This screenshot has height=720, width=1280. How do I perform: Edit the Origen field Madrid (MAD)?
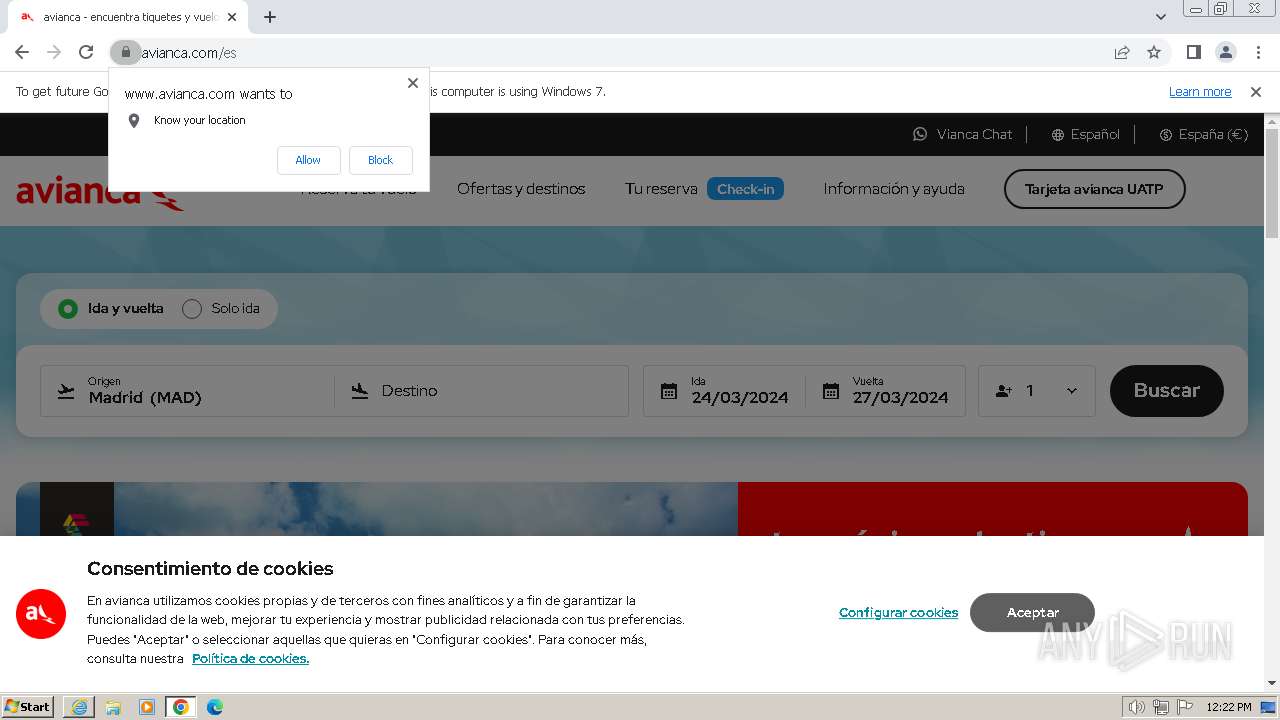(x=187, y=391)
